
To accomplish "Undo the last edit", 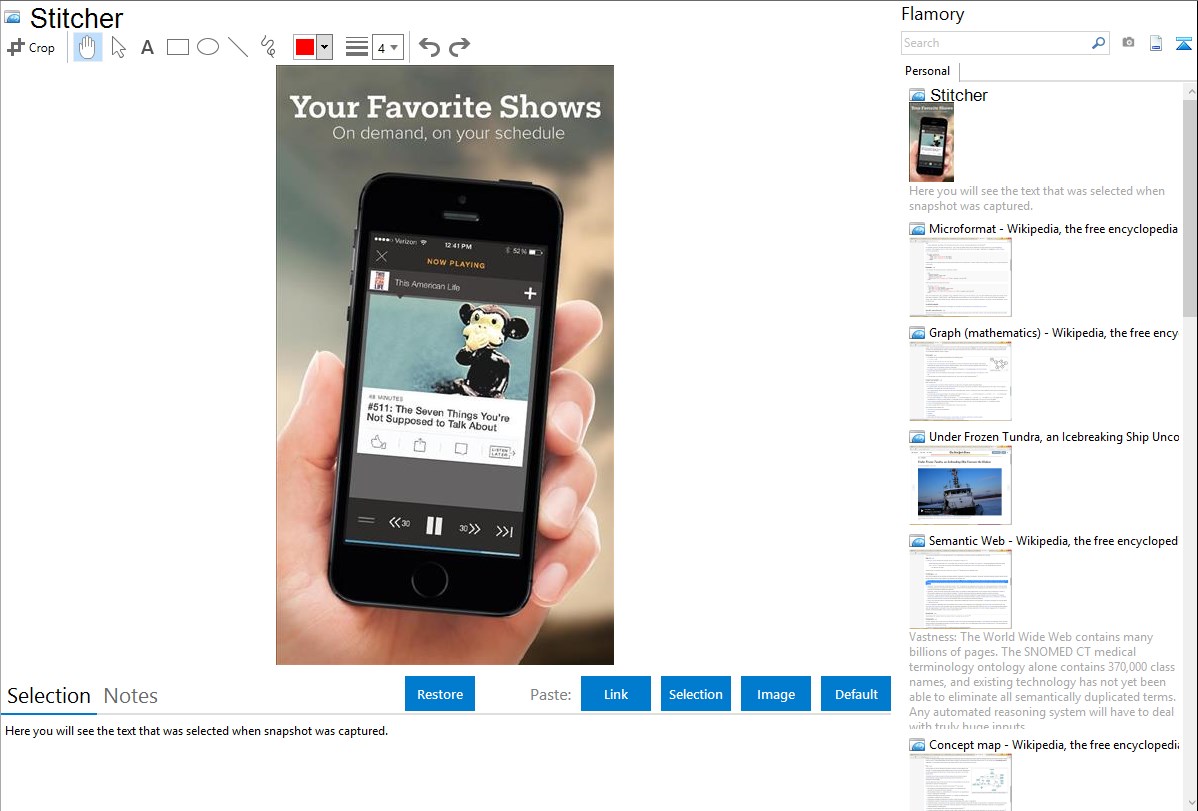I will (x=429, y=47).
